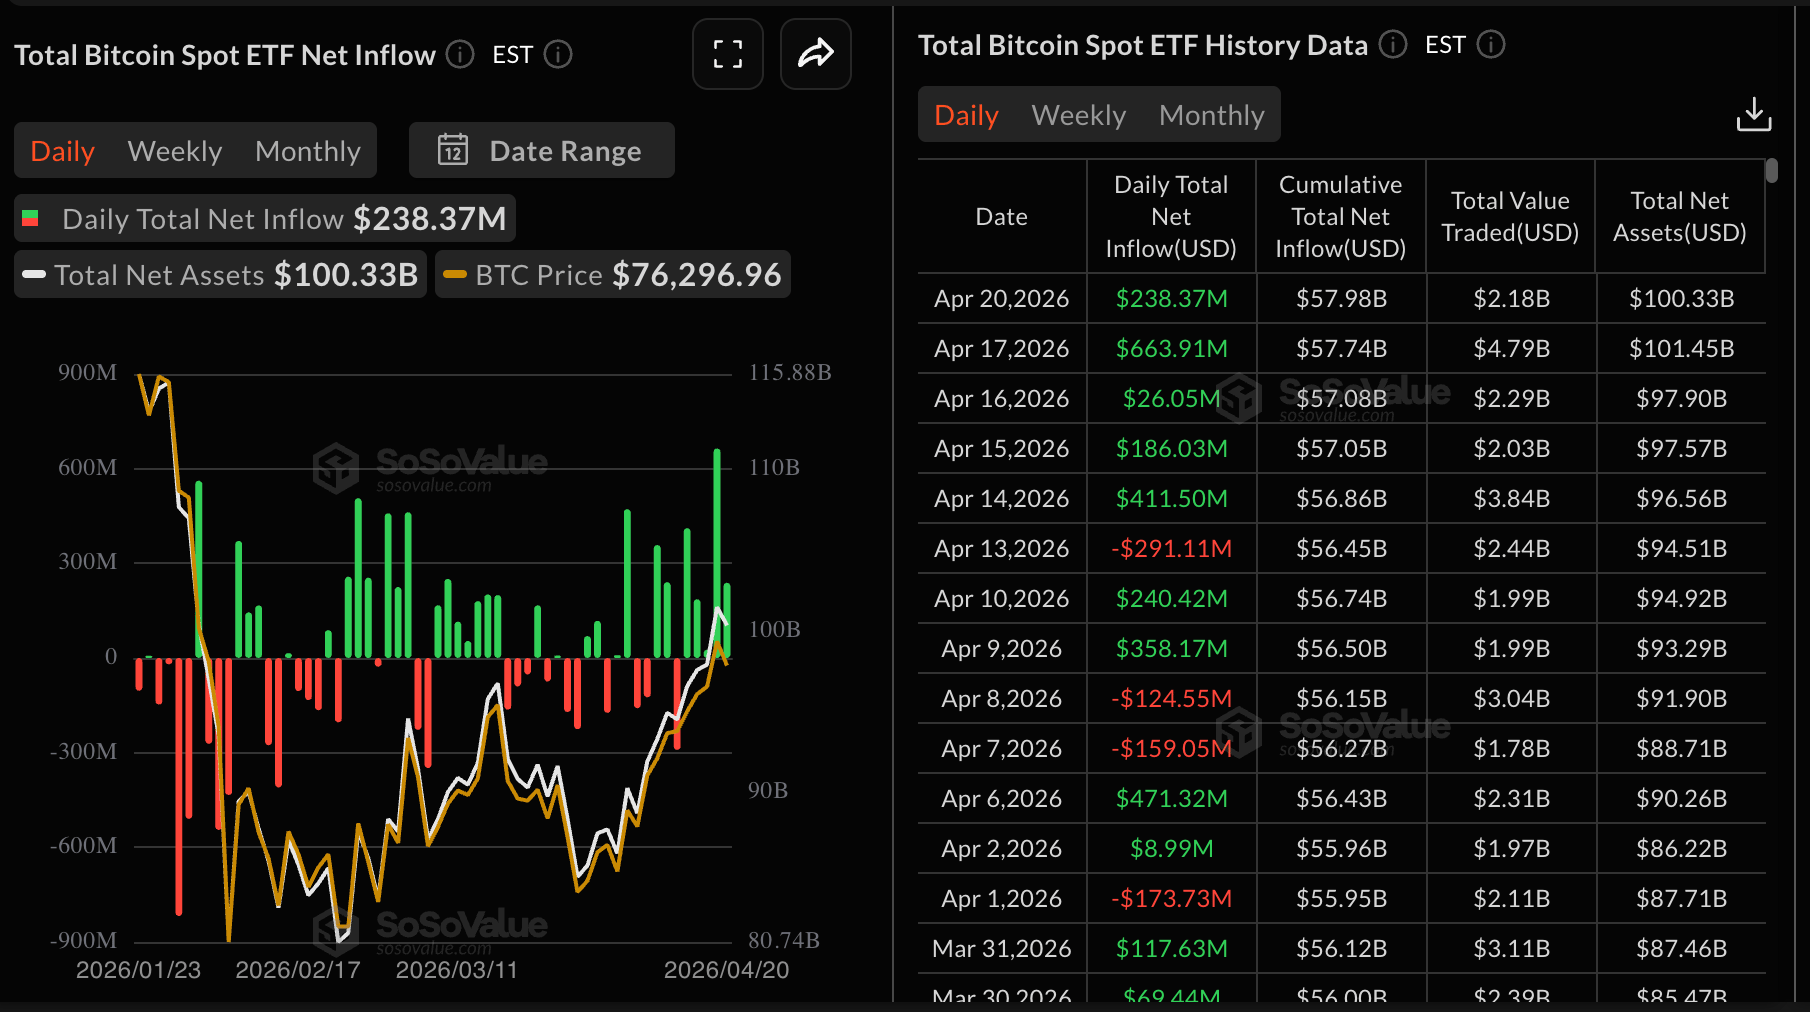
Task: Select Monthly tab in history table
Action: tap(1211, 115)
